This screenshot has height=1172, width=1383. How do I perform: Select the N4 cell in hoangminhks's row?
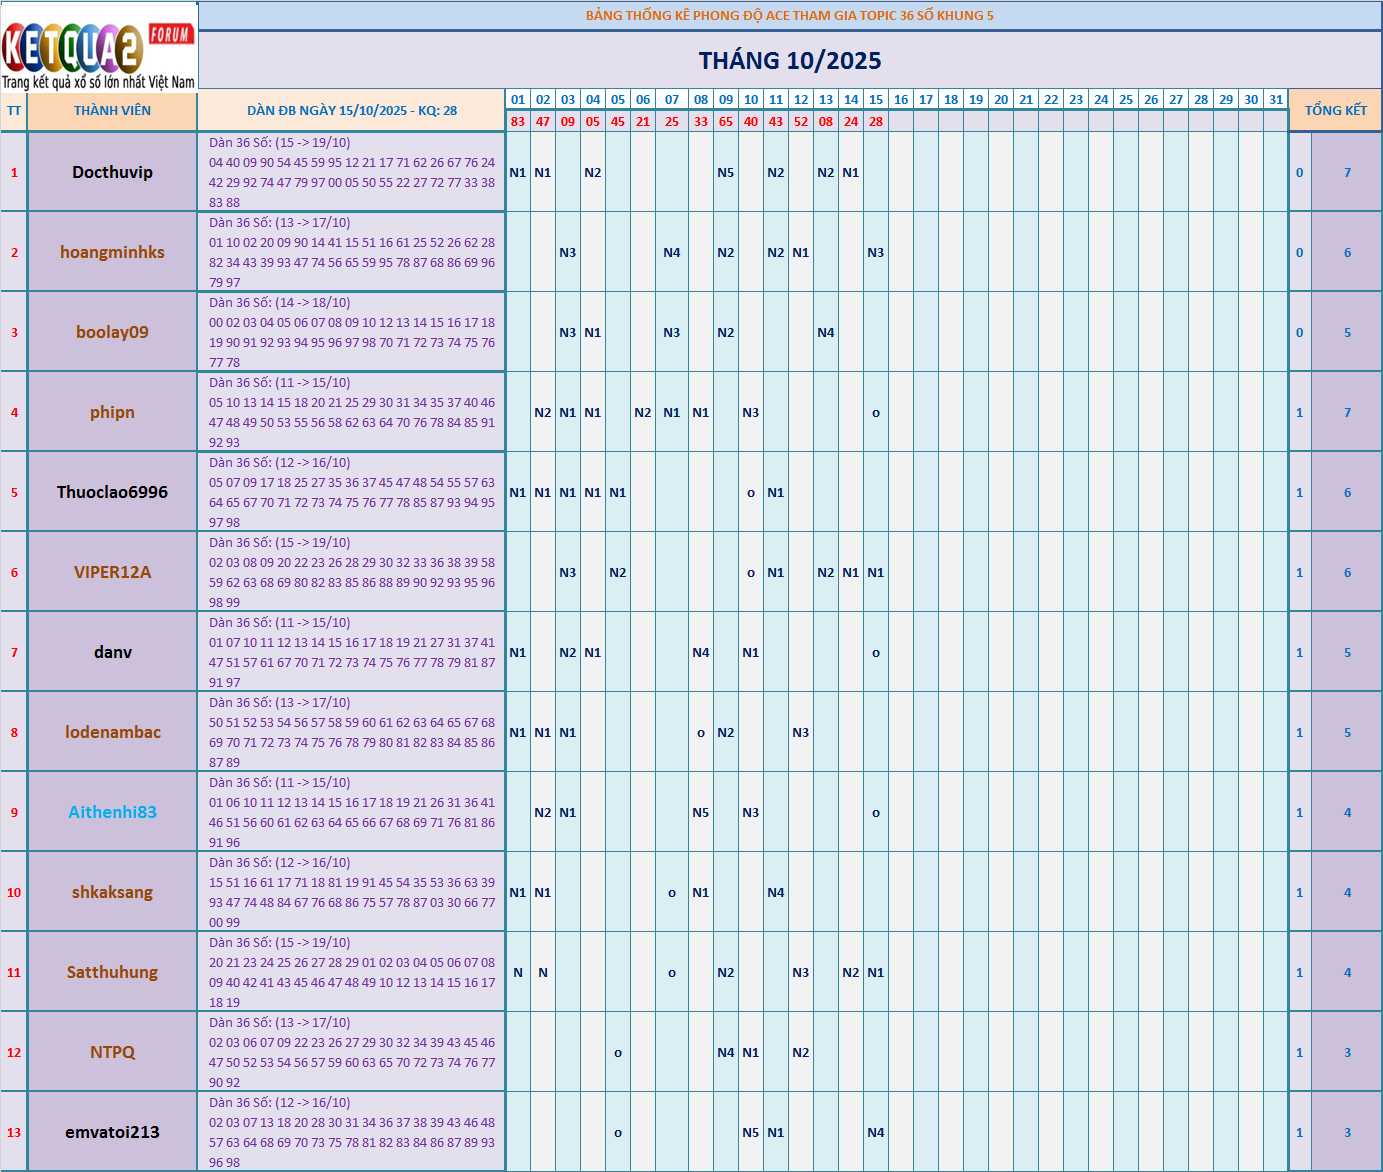click(671, 253)
